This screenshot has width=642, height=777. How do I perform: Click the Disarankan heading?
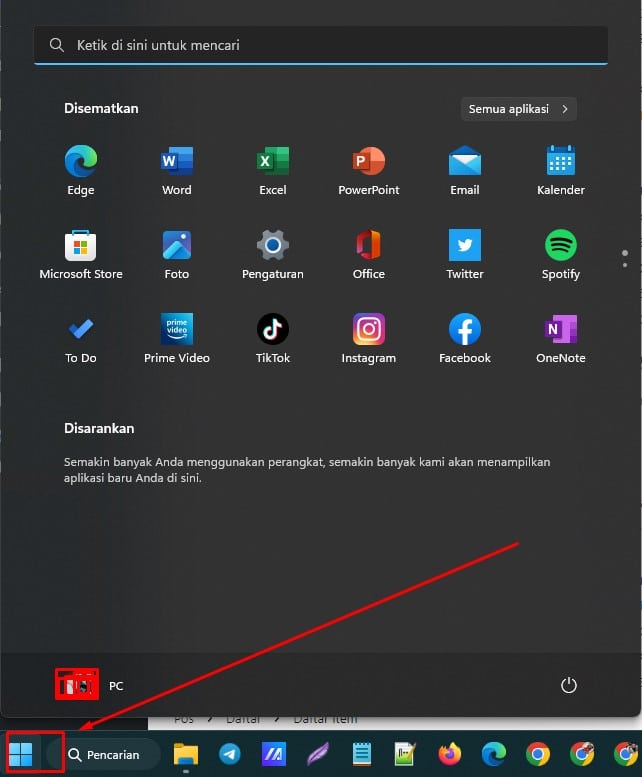pos(99,428)
